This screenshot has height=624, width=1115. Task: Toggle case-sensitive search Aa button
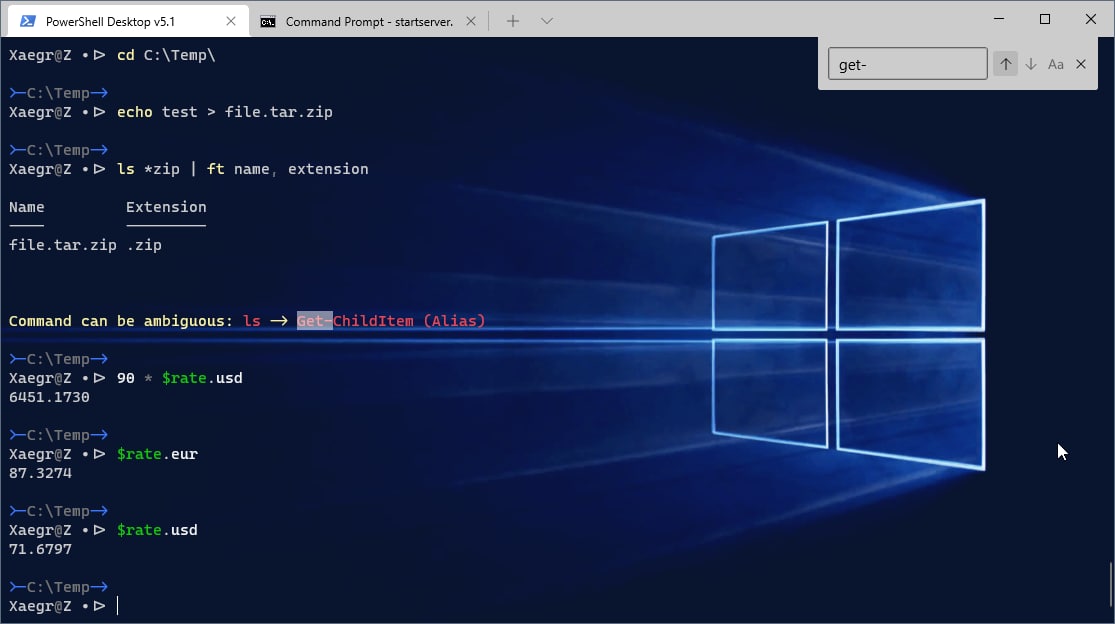[x=1056, y=64]
